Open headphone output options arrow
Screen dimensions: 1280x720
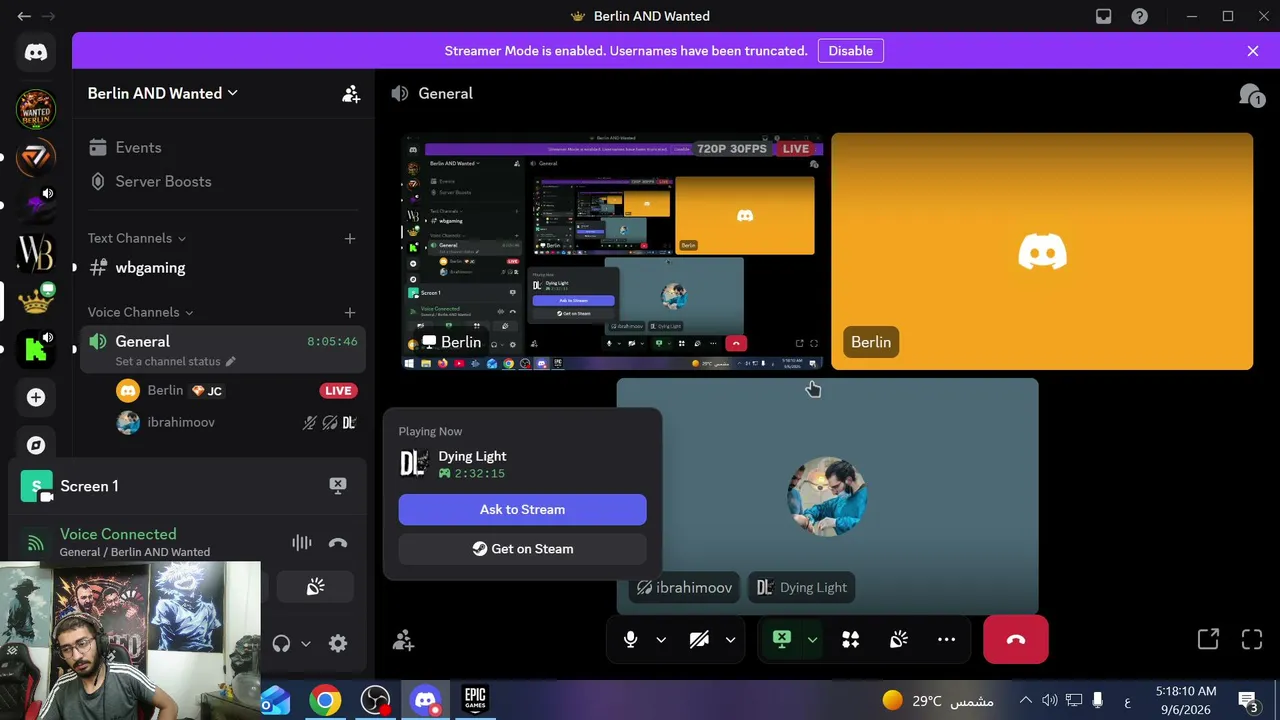(306, 643)
